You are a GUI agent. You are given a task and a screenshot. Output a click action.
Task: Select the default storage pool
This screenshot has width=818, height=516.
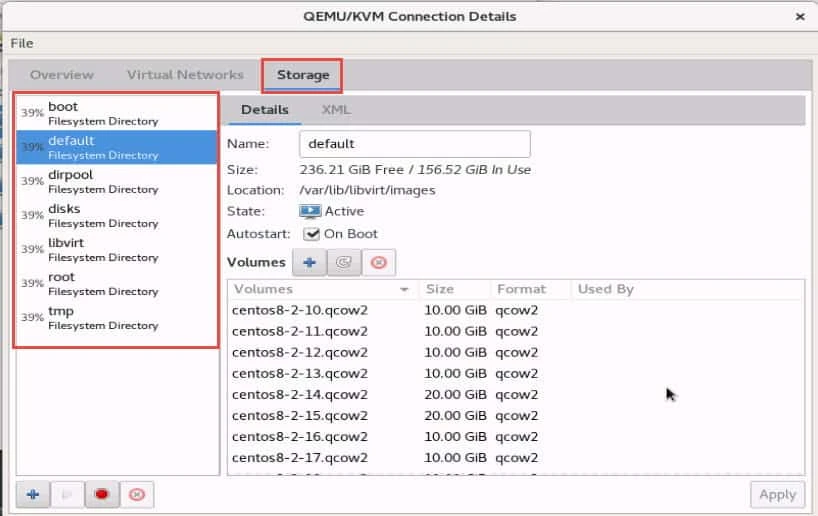[x=116, y=147]
